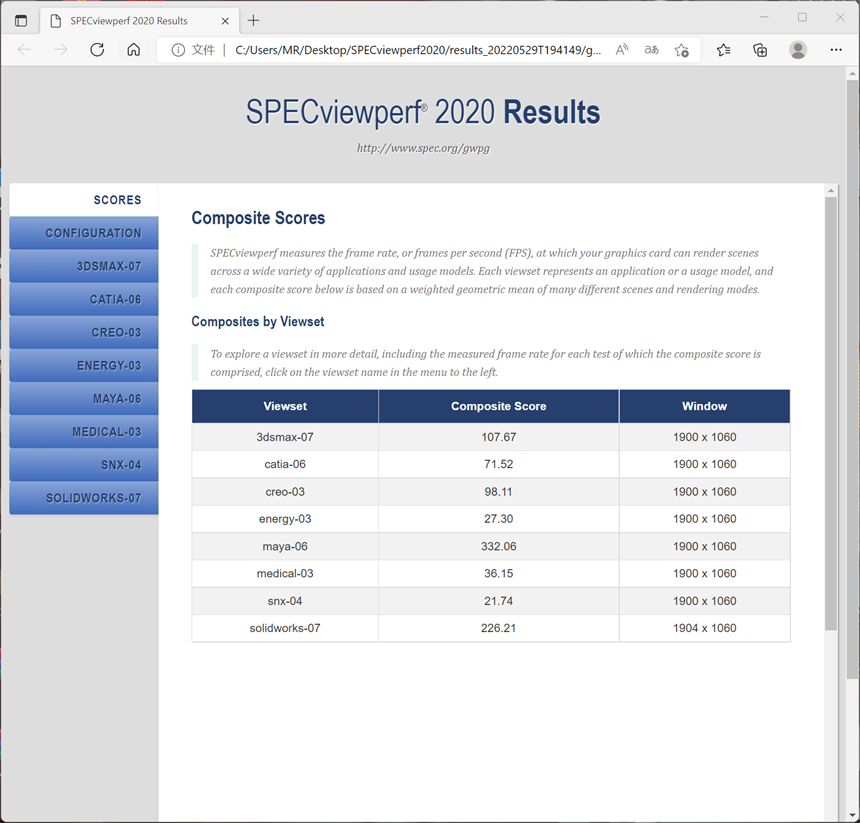
Task: Select the solidworks-07 table cell
Action: click(x=285, y=628)
